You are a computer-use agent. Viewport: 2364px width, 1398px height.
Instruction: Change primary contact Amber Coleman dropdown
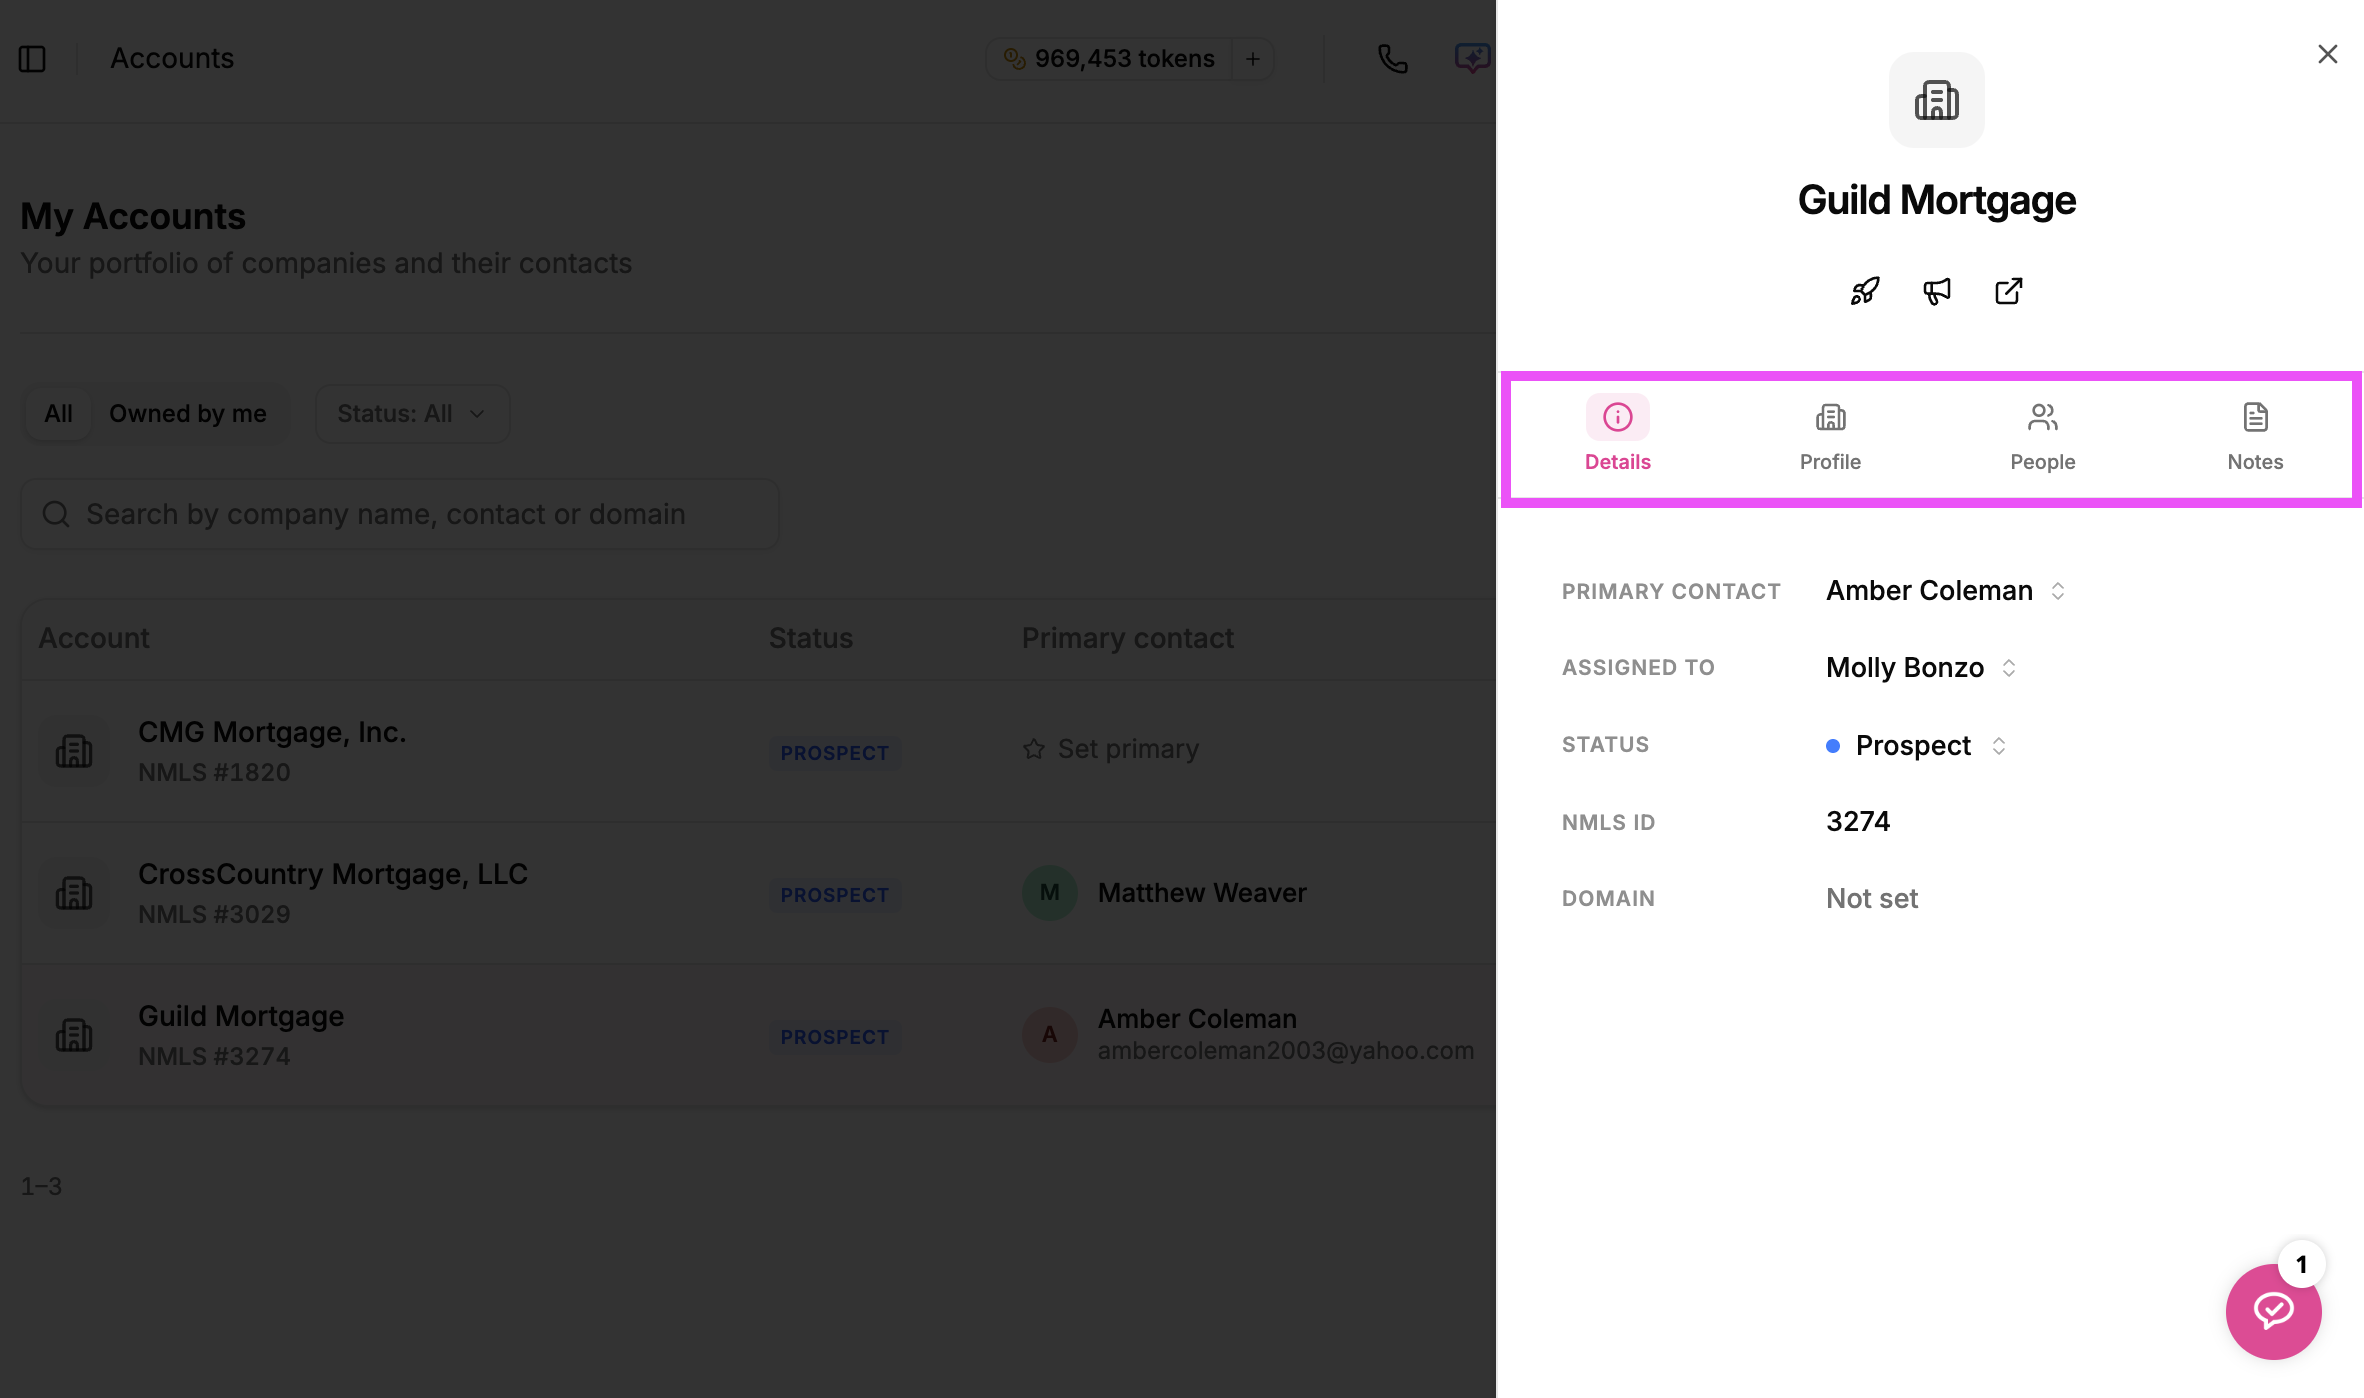point(1945,591)
